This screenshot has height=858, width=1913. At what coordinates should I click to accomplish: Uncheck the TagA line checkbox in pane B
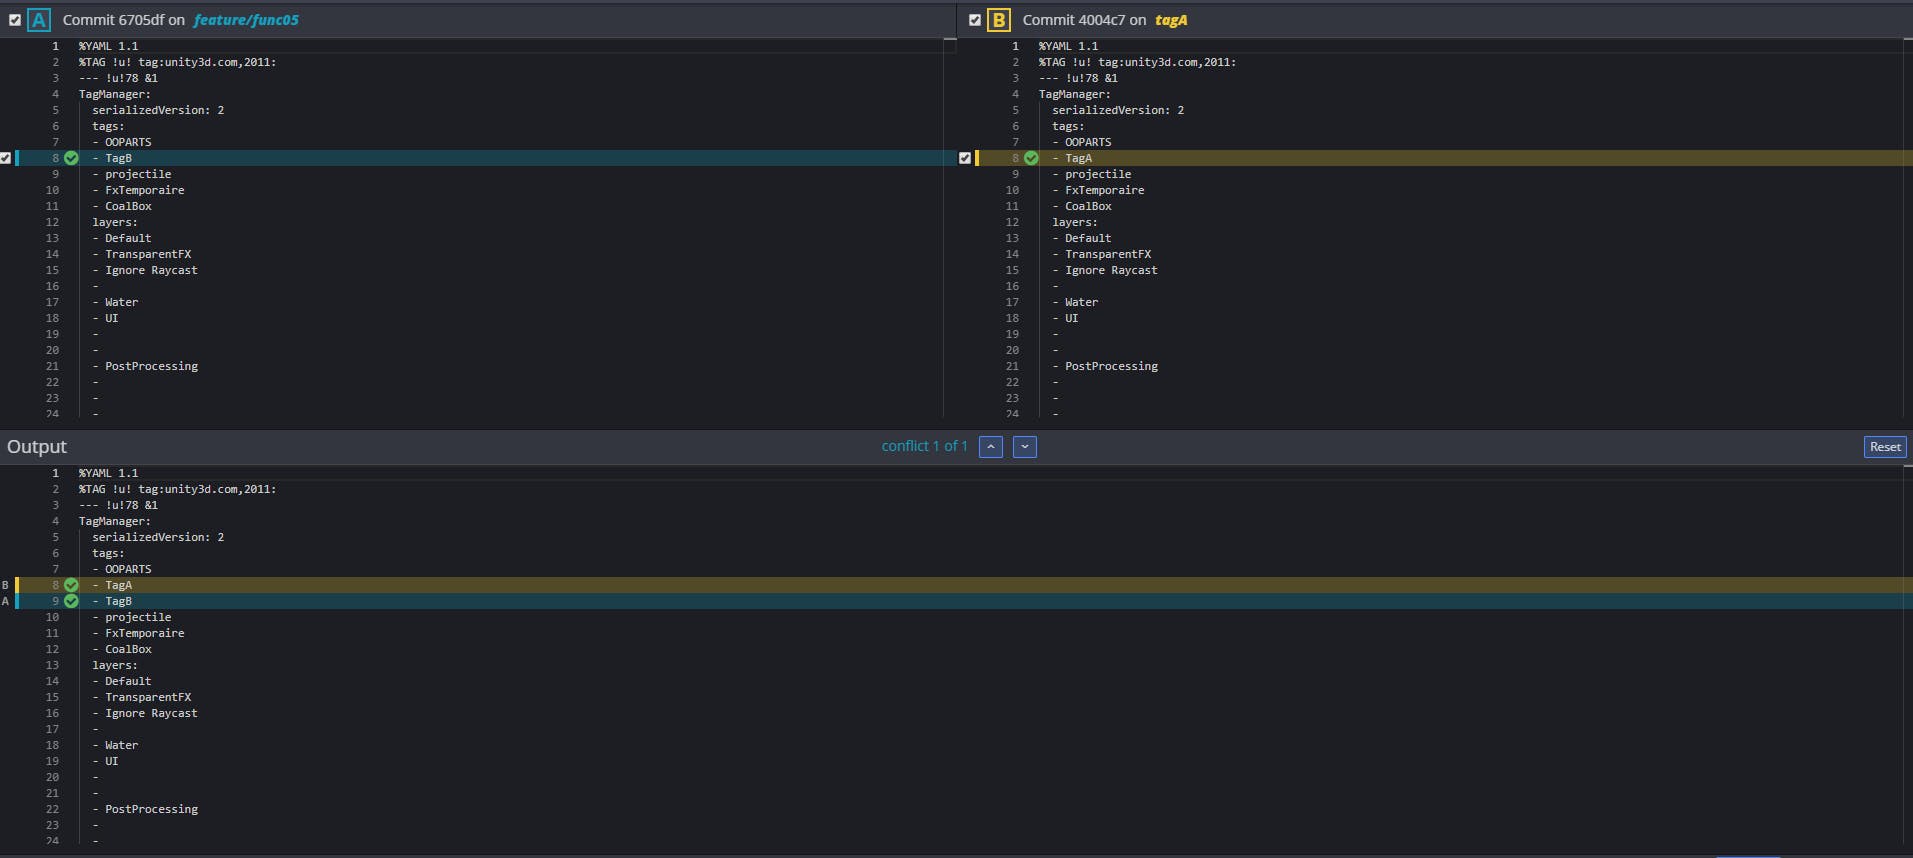point(965,158)
